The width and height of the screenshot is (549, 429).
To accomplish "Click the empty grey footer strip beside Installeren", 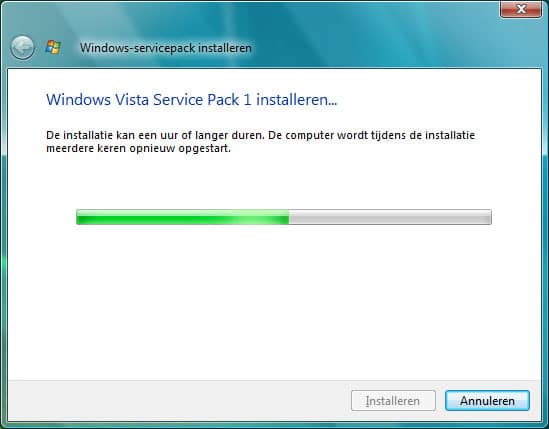I will (179, 401).
